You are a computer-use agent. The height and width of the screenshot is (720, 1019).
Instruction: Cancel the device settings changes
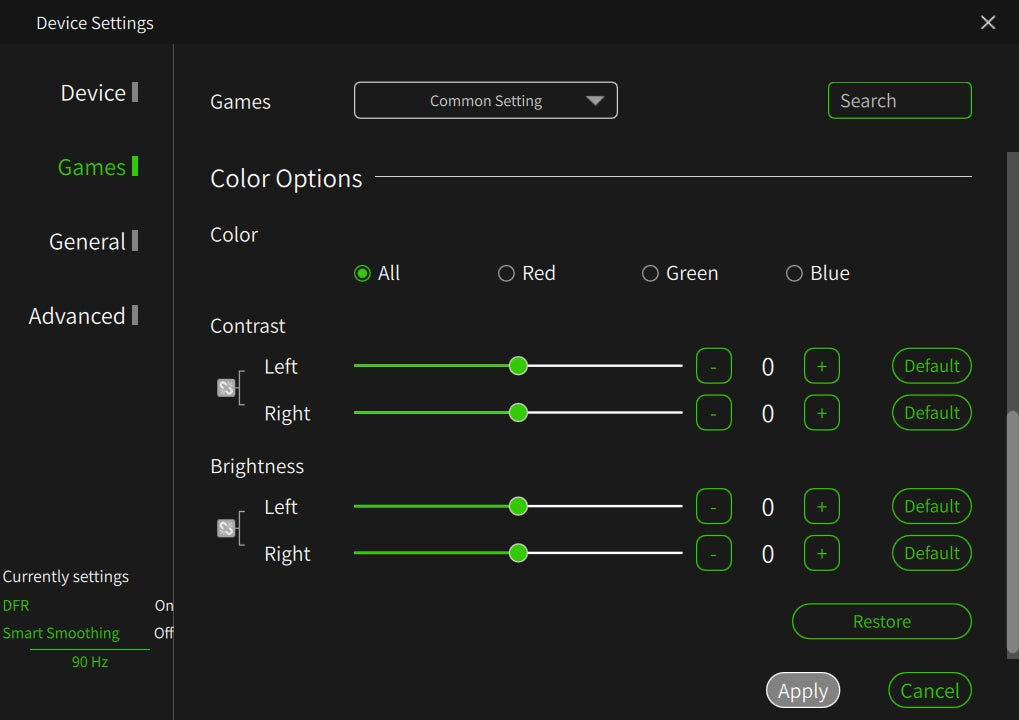coord(929,691)
